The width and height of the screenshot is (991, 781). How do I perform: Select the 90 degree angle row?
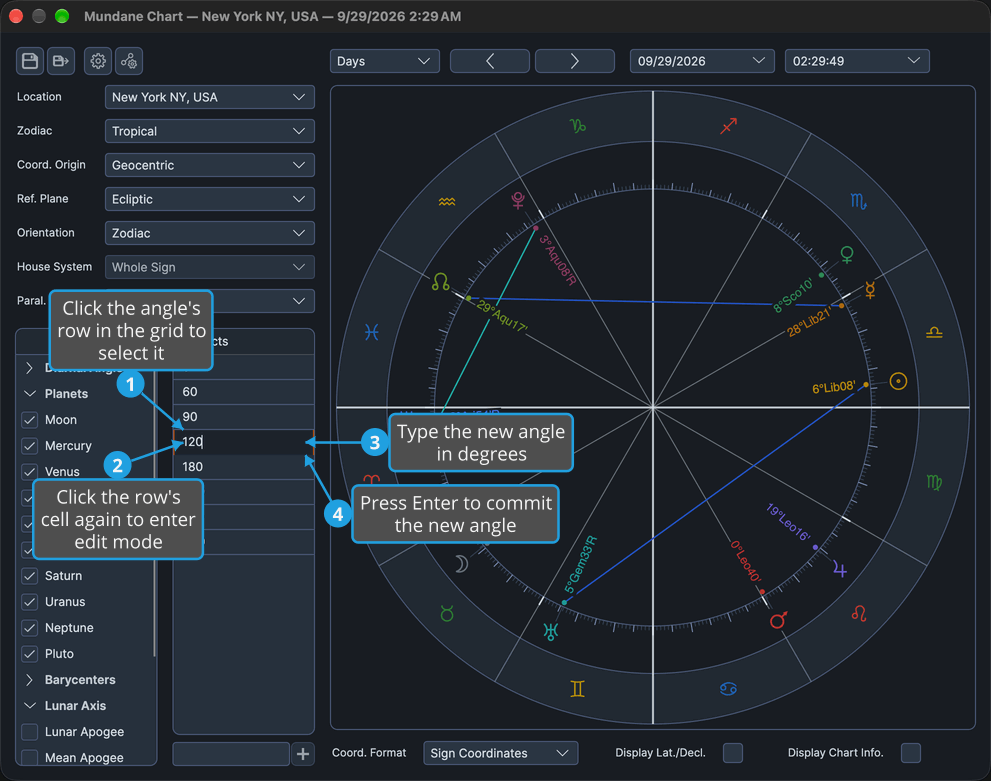tap(244, 417)
